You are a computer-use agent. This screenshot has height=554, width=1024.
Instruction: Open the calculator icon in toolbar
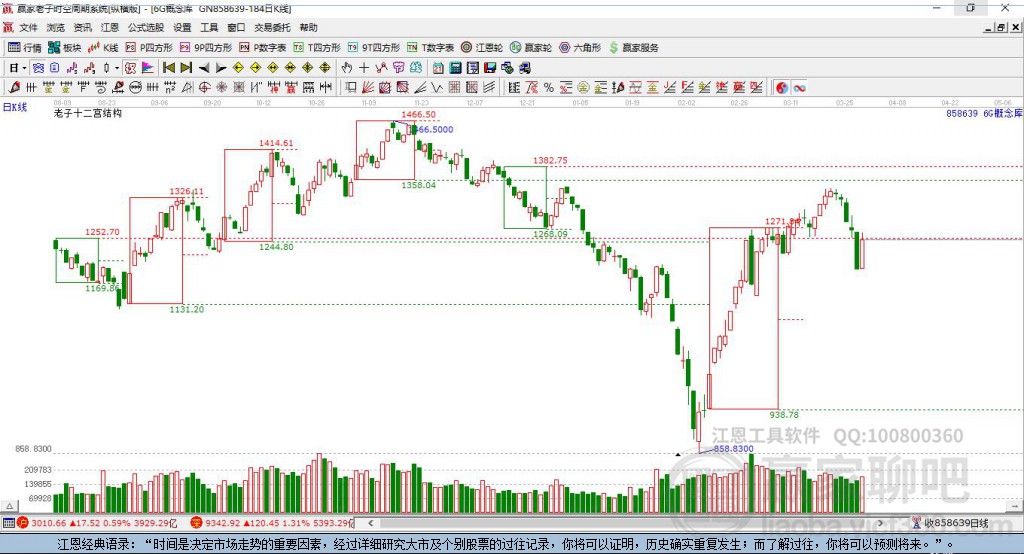click(x=455, y=68)
